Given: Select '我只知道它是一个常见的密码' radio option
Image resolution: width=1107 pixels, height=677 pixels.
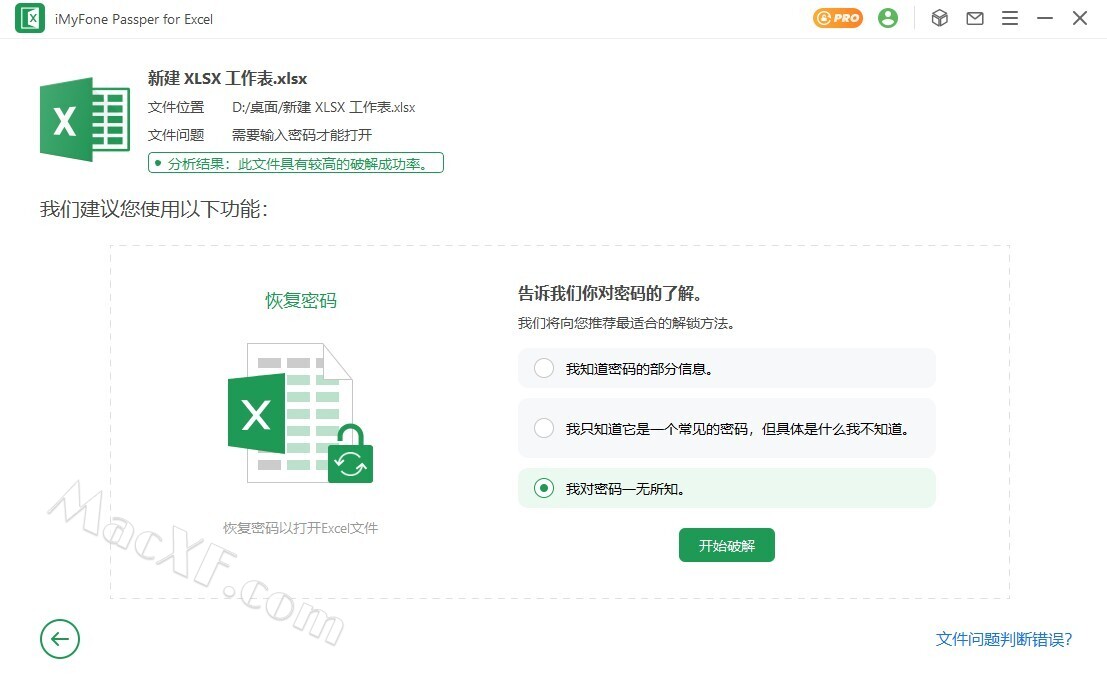Looking at the screenshot, I should coord(726,428).
